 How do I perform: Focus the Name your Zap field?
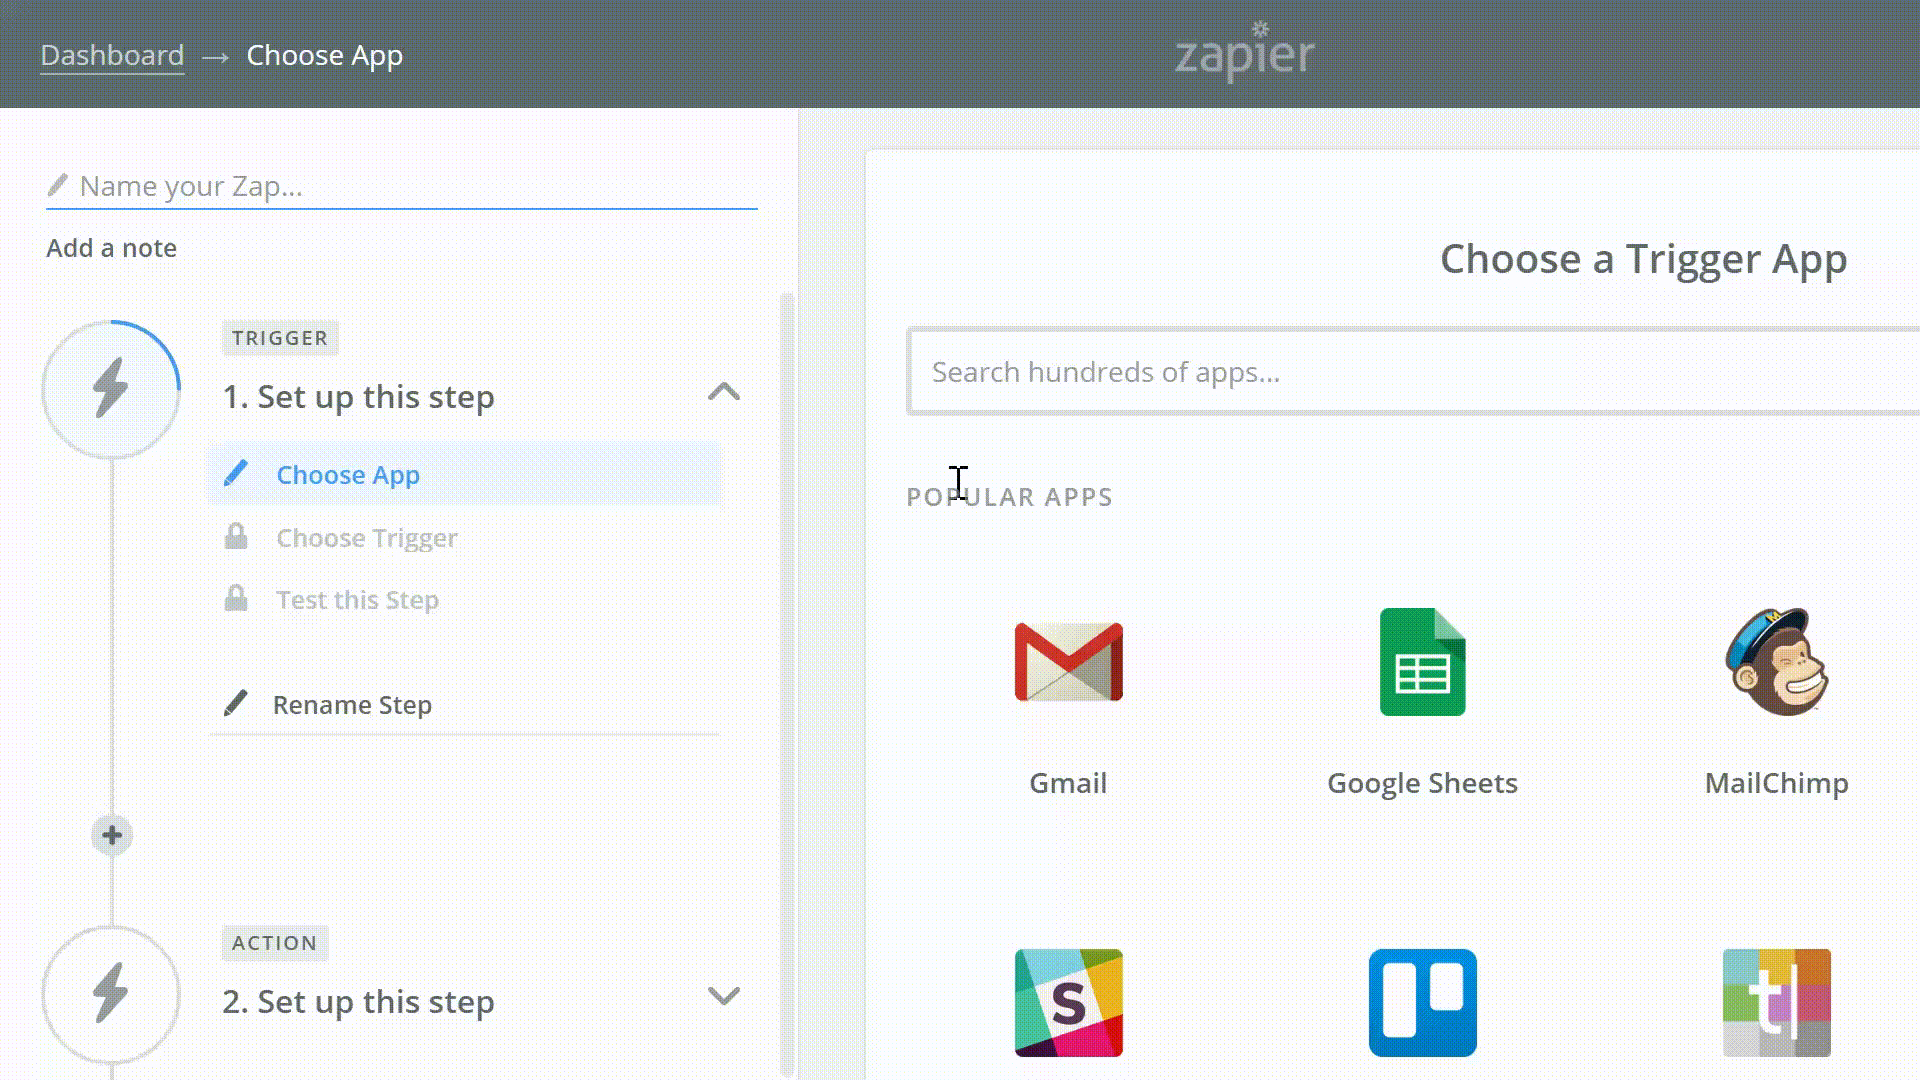(402, 186)
